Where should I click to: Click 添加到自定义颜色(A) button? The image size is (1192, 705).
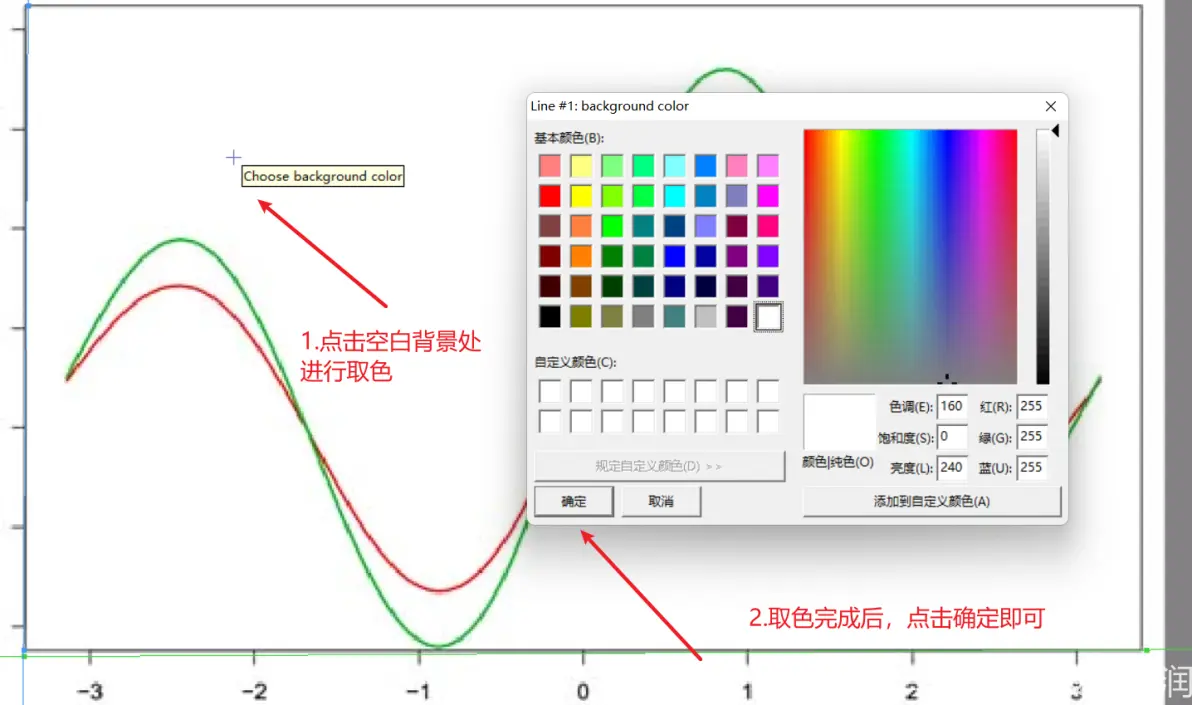[x=931, y=501]
